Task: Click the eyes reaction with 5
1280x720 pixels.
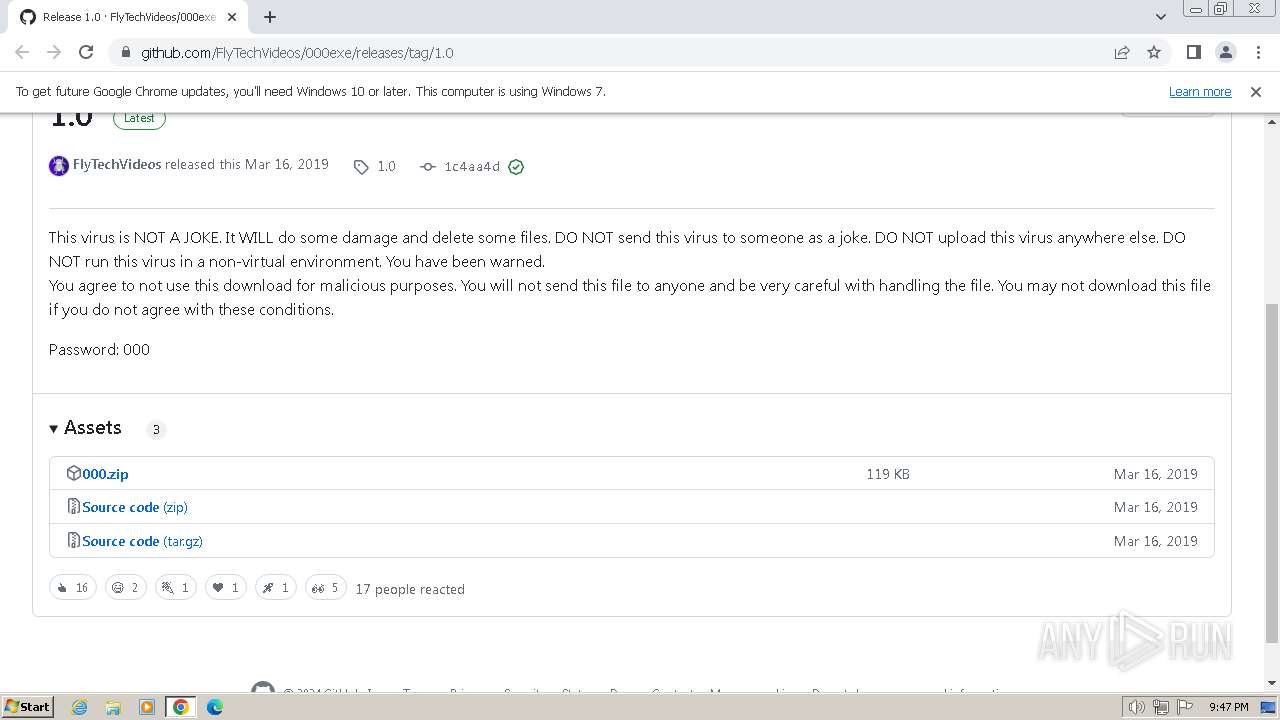Action: point(326,588)
